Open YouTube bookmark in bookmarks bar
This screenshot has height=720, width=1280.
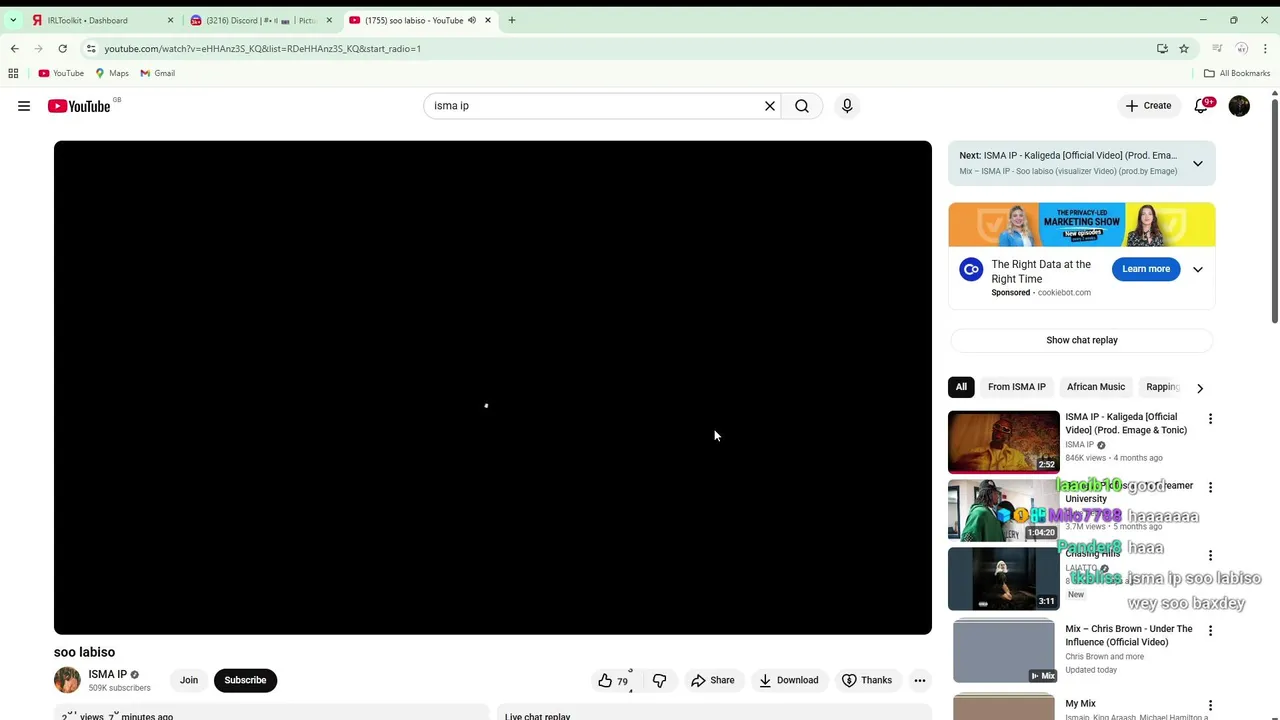pos(61,73)
